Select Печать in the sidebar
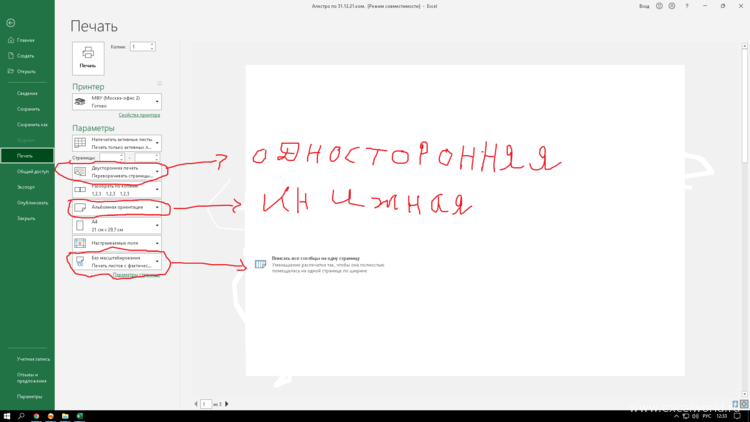Screen dimensions: 750x422 tap(27, 156)
